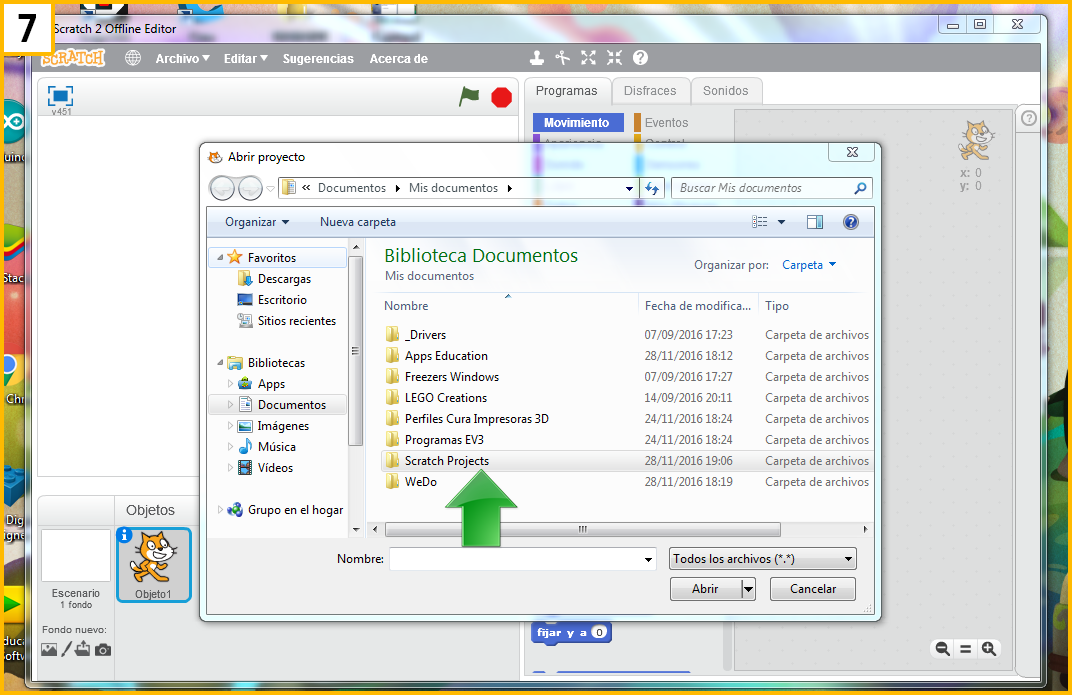This screenshot has width=1072, height=695.
Task: Choose backdrop from library icon
Action: coord(49,649)
